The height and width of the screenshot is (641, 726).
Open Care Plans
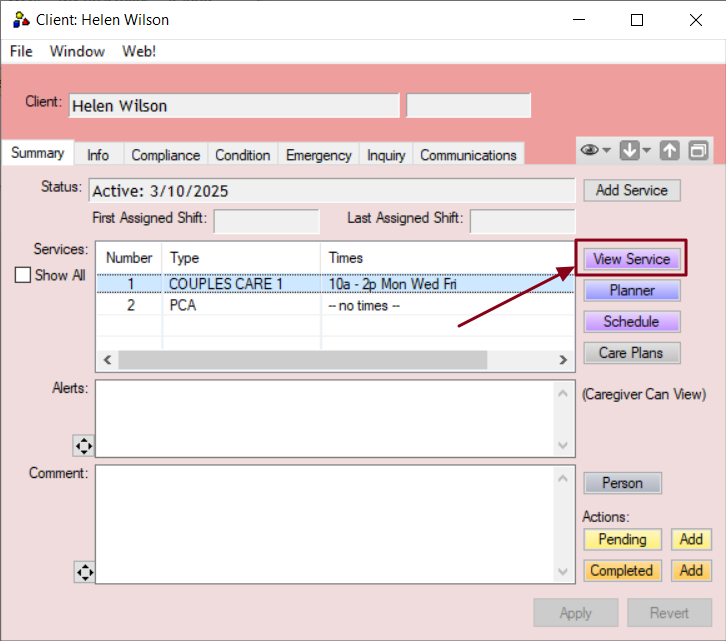pyautogui.click(x=632, y=353)
